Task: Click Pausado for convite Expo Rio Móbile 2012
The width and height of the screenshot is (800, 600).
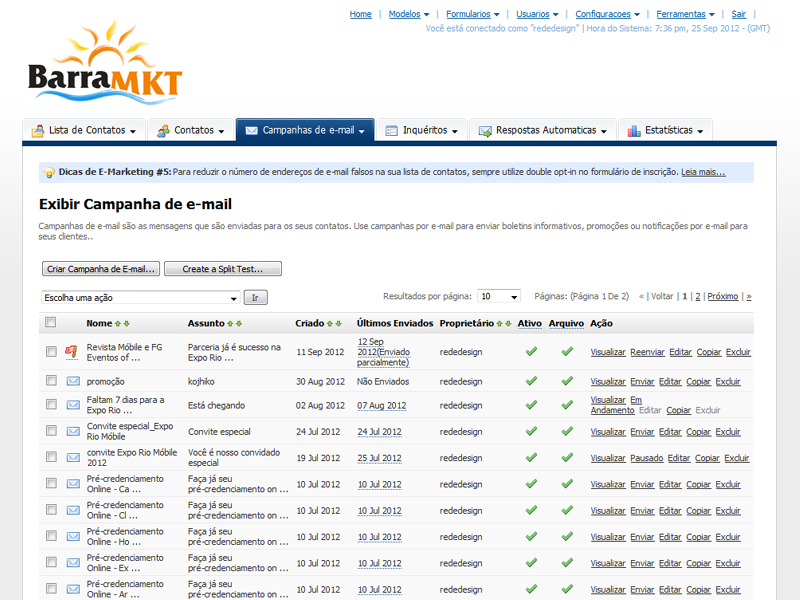Action: tap(646, 458)
